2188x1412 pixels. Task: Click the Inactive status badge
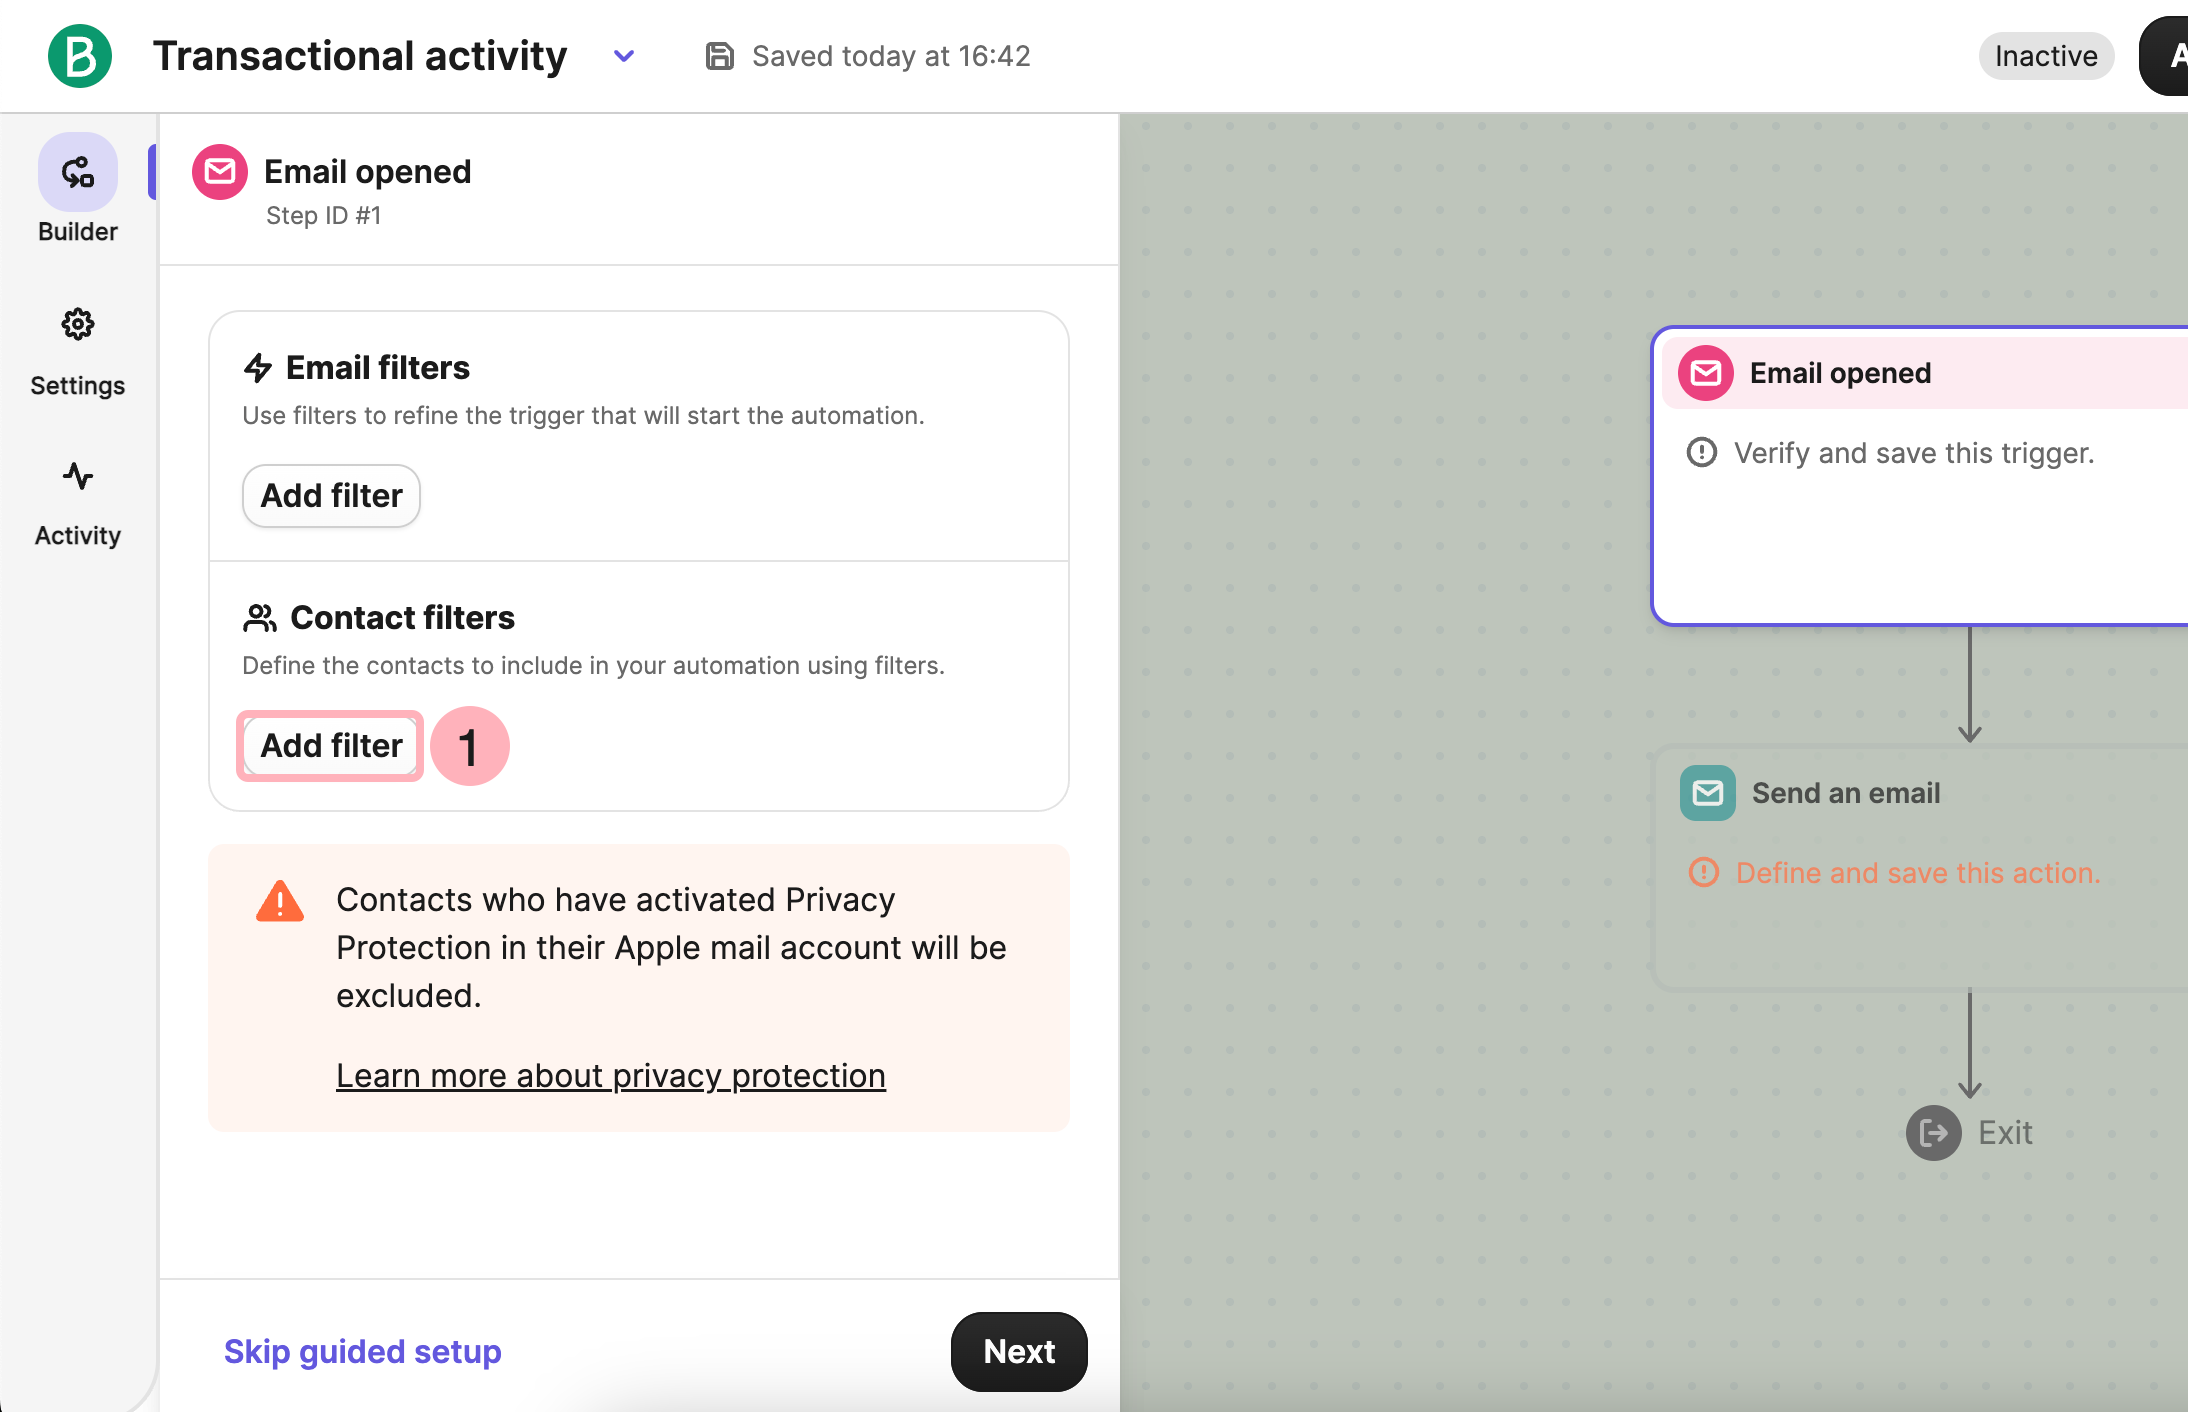click(2045, 56)
